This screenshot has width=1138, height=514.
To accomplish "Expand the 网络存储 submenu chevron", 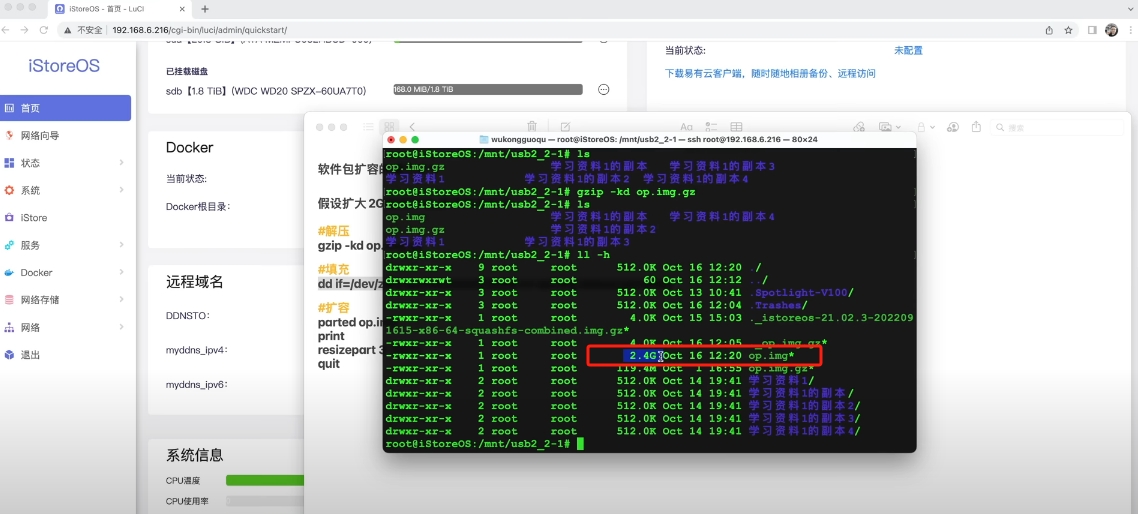I will pos(121,300).
